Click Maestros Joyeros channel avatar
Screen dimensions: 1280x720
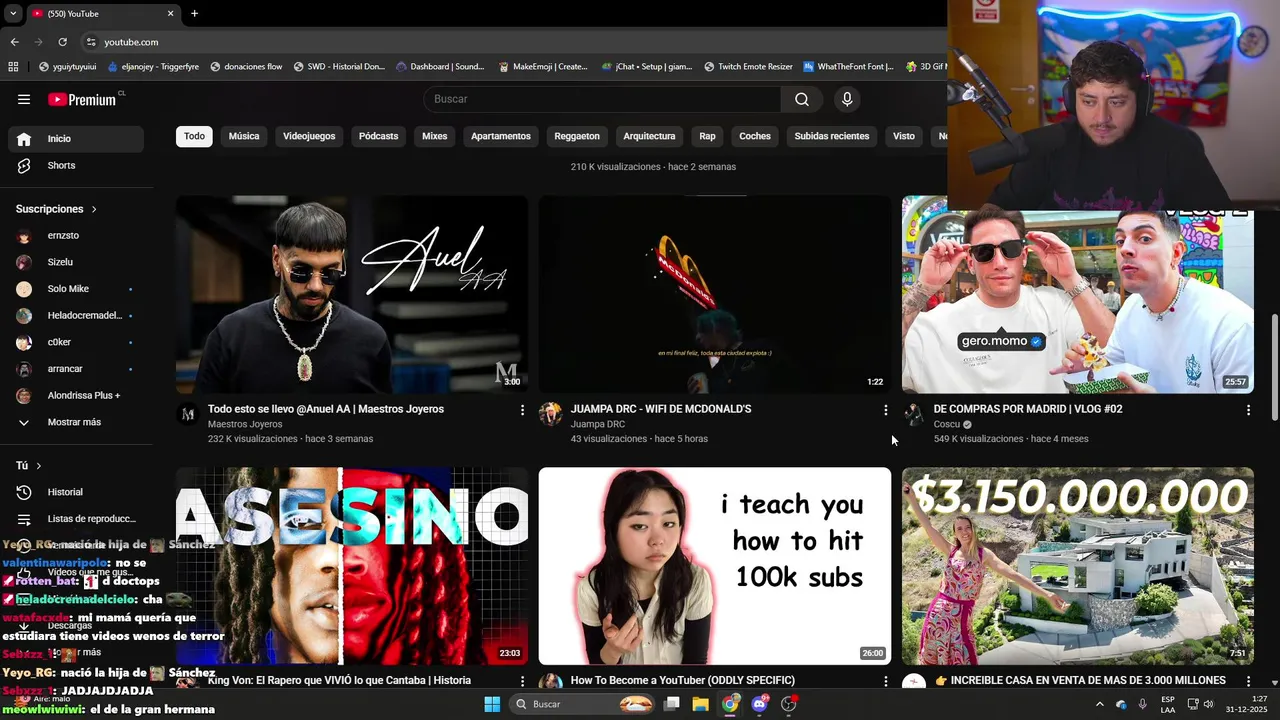[187, 414]
